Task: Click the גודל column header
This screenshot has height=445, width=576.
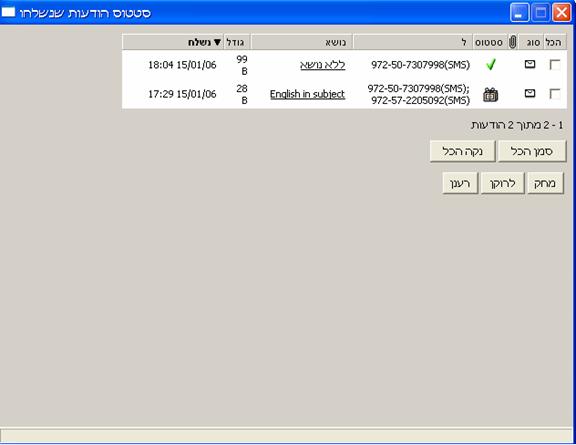Action: click(237, 42)
